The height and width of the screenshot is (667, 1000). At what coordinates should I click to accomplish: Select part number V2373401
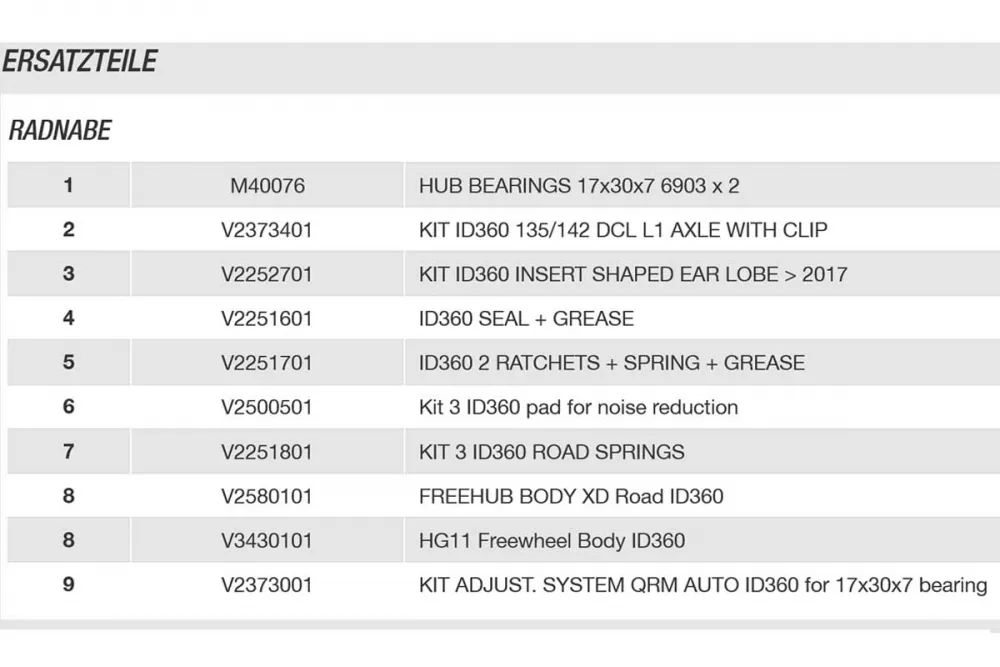point(267,230)
